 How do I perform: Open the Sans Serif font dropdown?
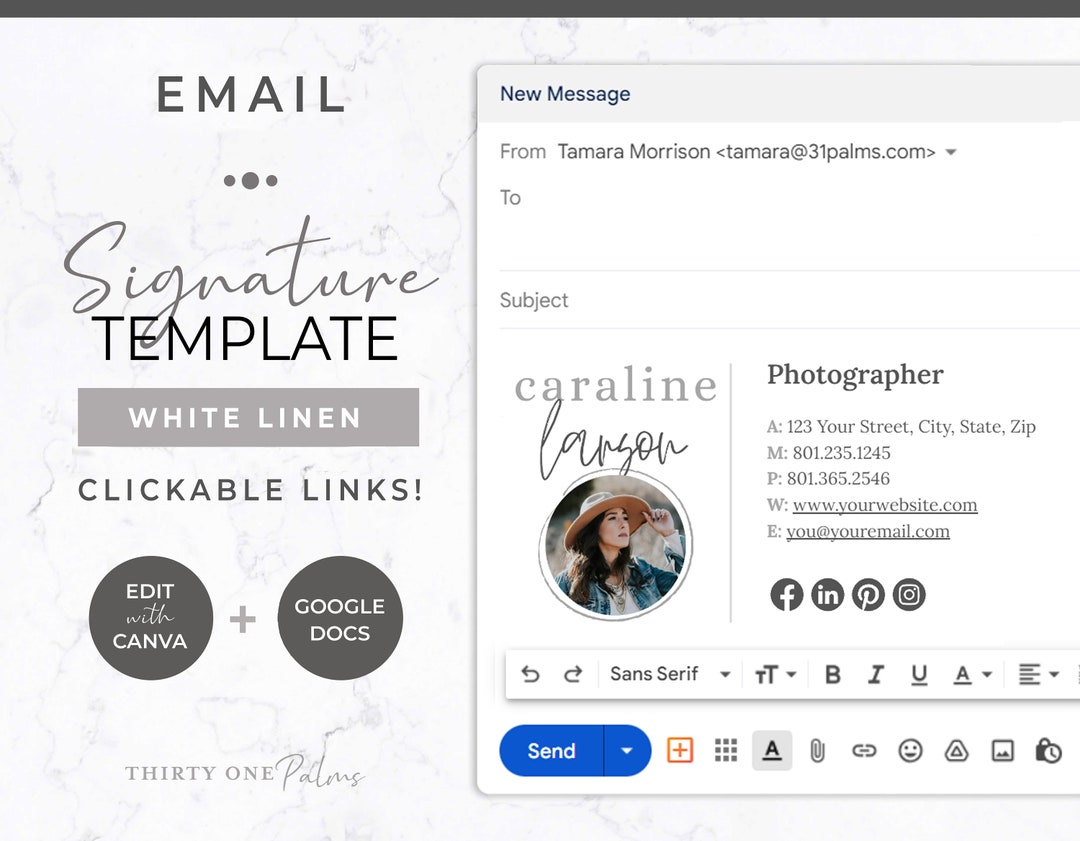(668, 674)
